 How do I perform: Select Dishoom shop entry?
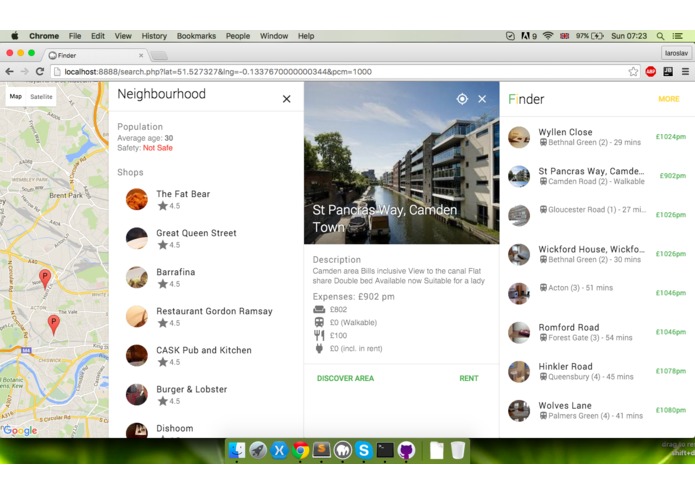click(206, 430)
